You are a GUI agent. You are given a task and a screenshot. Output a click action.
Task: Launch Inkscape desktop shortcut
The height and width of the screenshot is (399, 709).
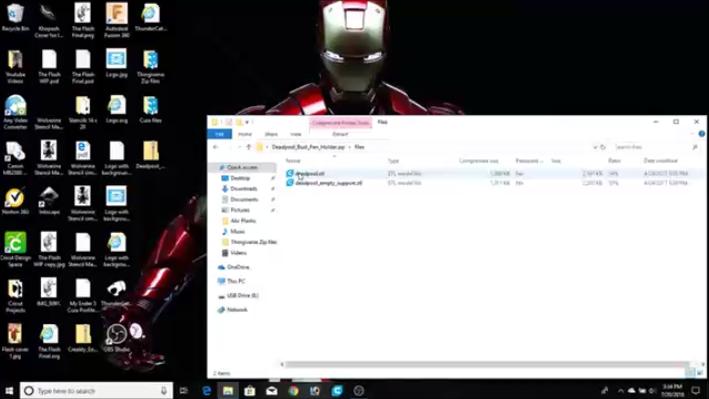tap(49, 201)
